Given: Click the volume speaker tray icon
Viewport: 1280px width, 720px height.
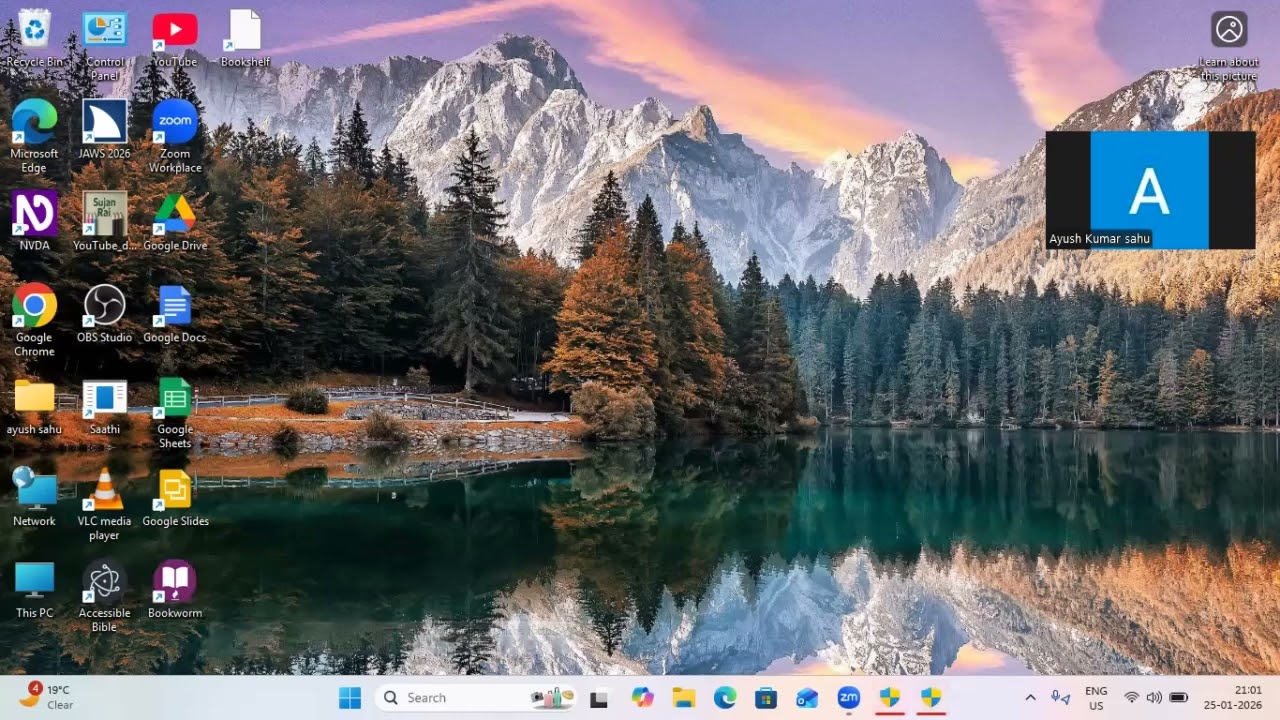Looking at the screenshot, I should tap(1154, 698).
